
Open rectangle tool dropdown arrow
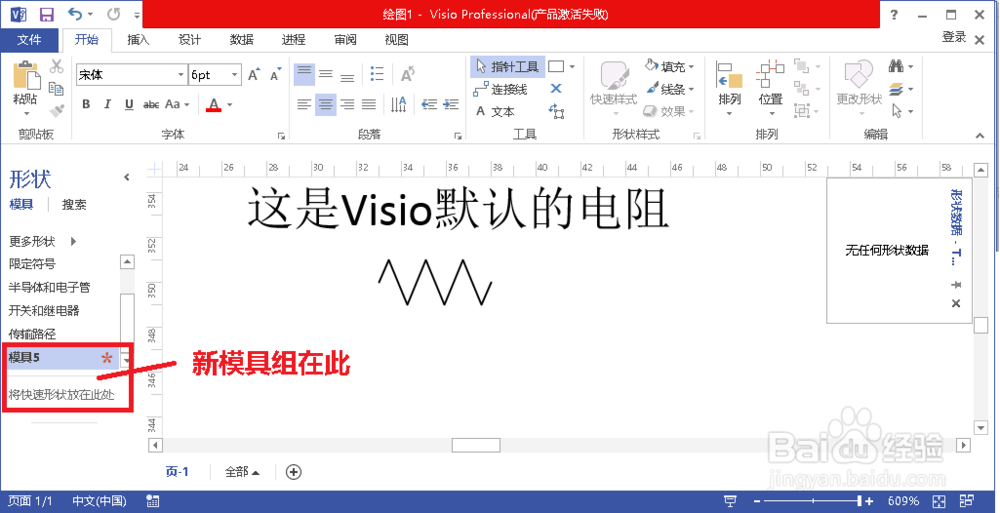(x=572, y=66)
